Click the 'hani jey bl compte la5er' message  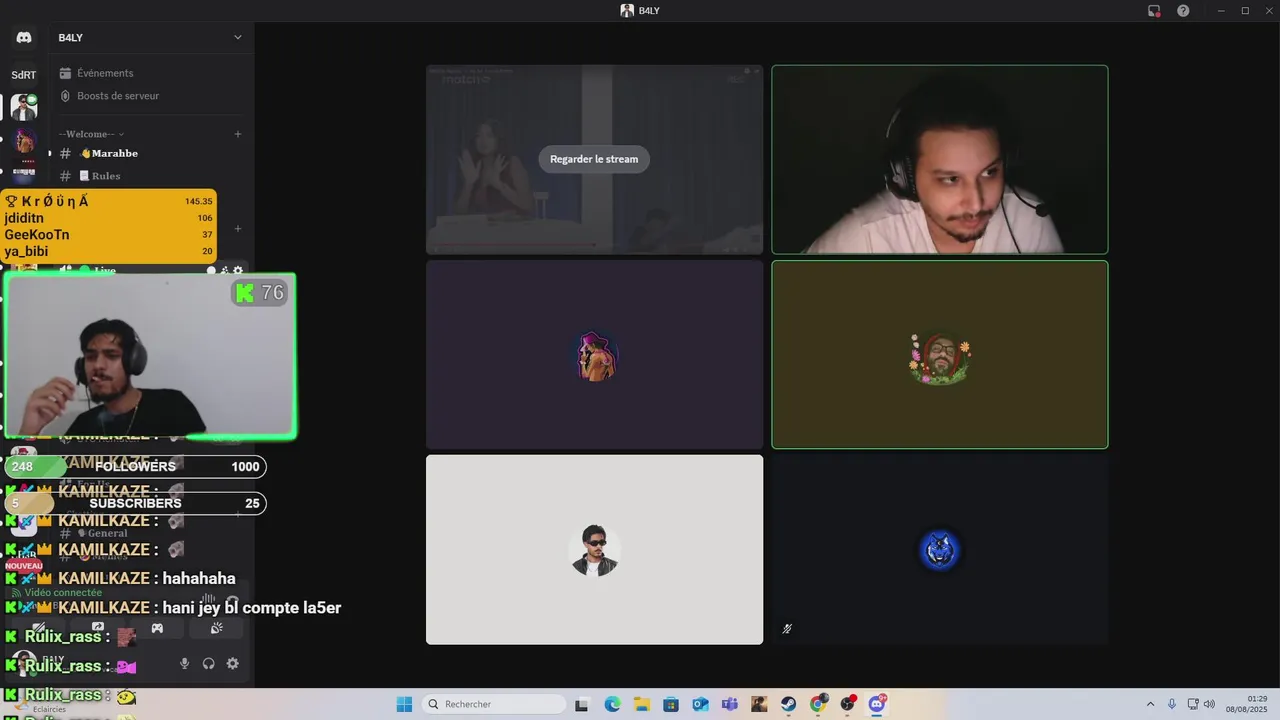click(x=252, y=608)
